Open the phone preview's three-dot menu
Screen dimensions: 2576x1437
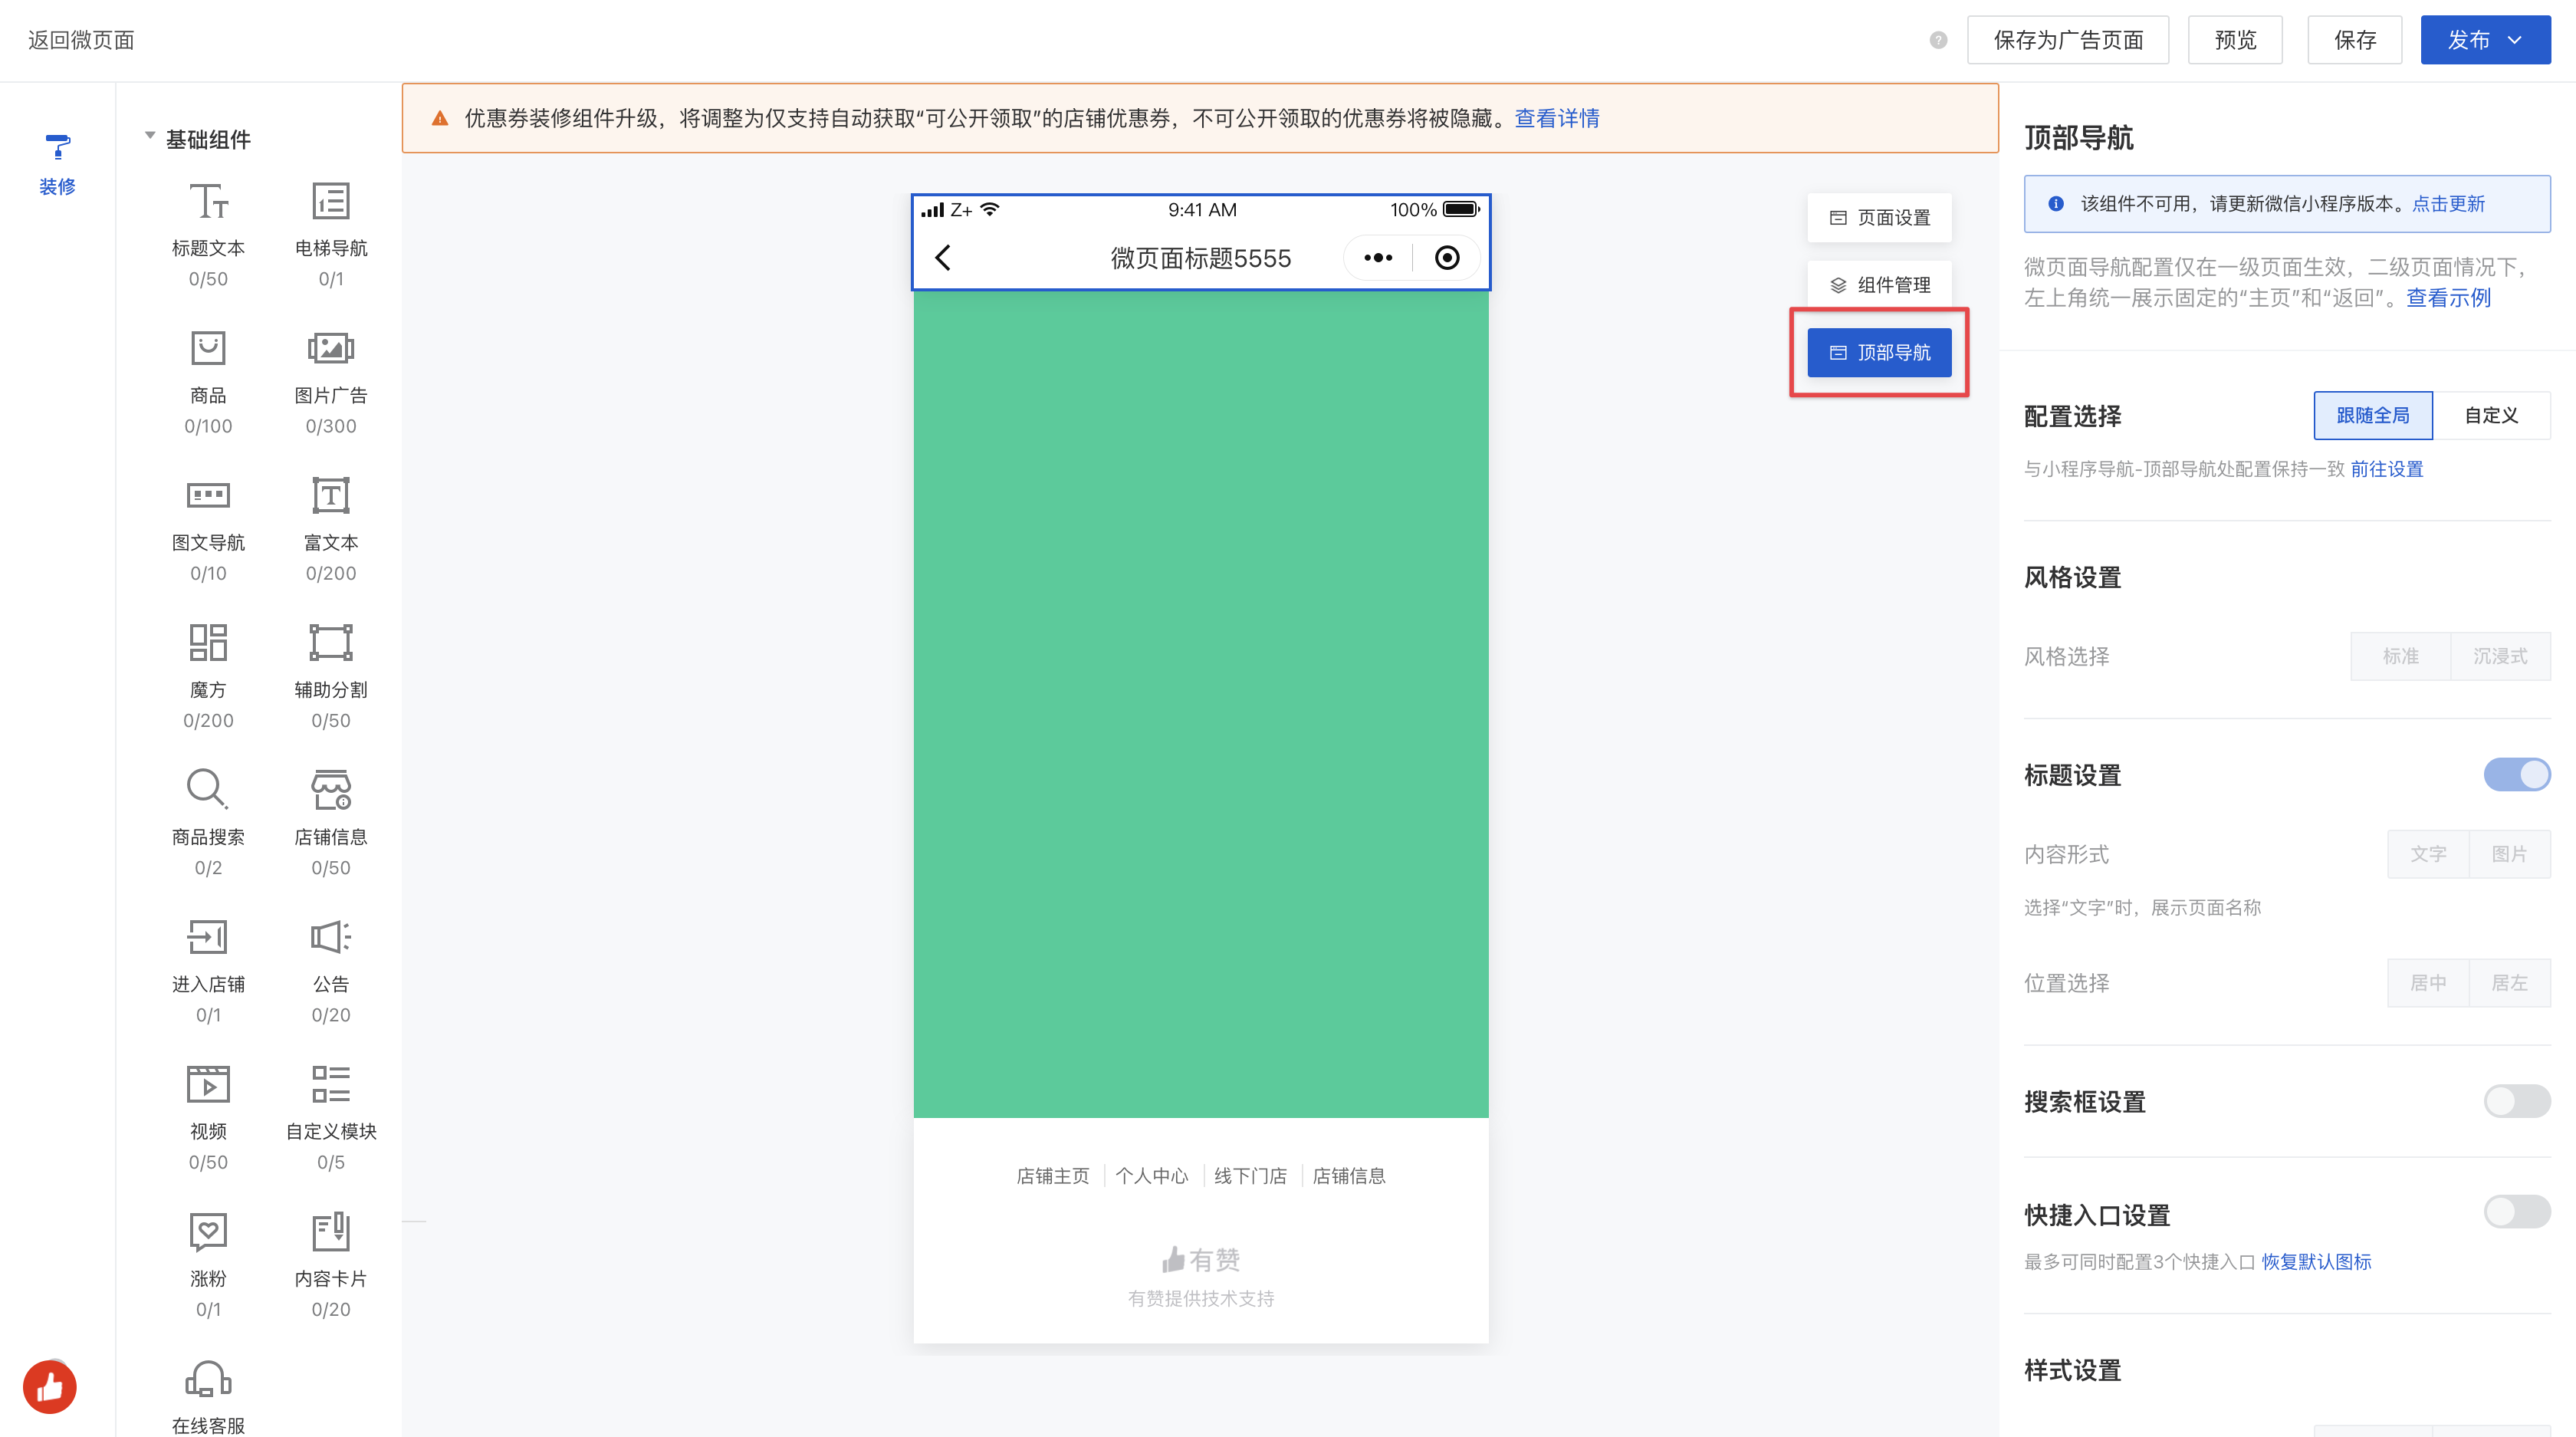[x=1378, y=258]
